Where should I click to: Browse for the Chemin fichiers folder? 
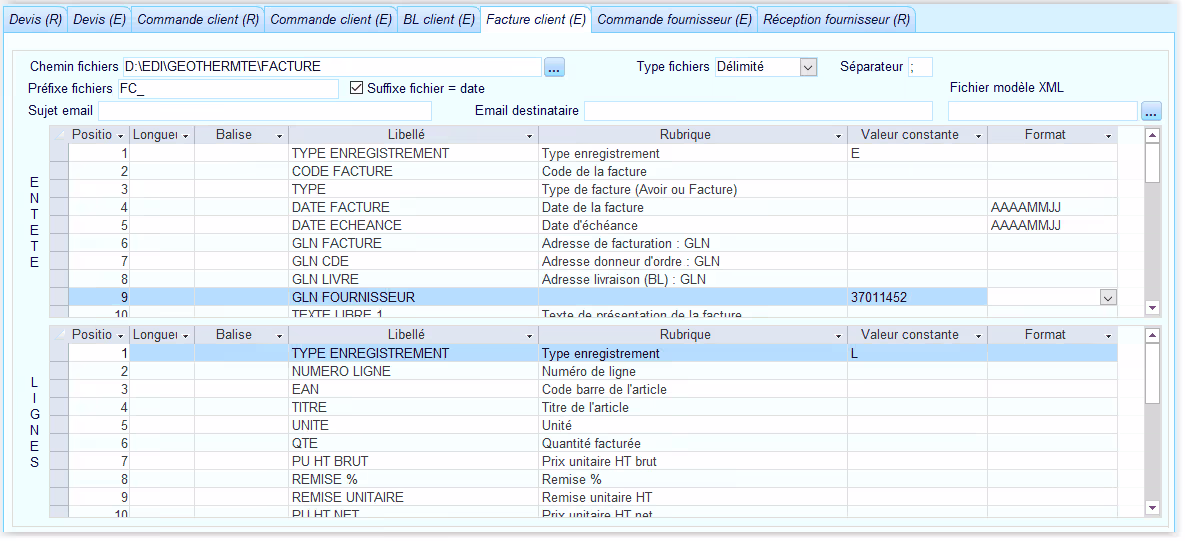554,67
